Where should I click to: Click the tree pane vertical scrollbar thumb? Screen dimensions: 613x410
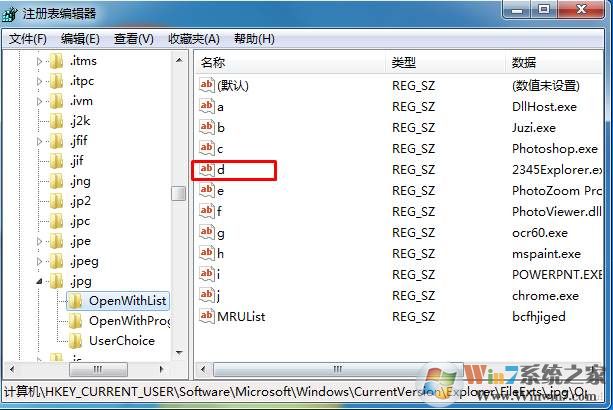179,193
